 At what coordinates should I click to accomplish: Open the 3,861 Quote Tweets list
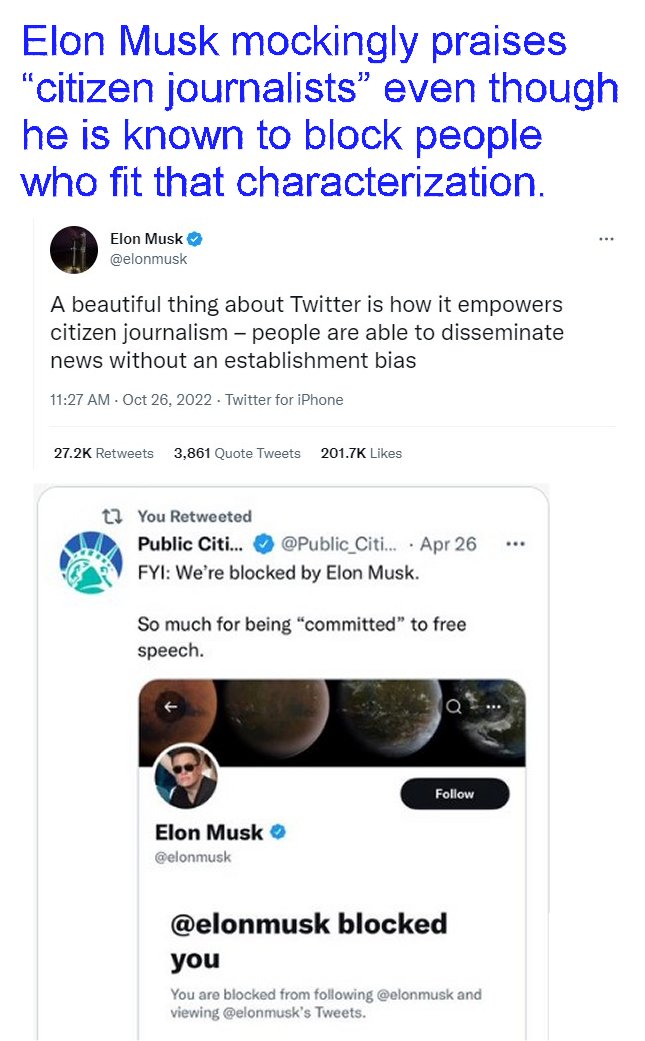[x=237, y=453]
